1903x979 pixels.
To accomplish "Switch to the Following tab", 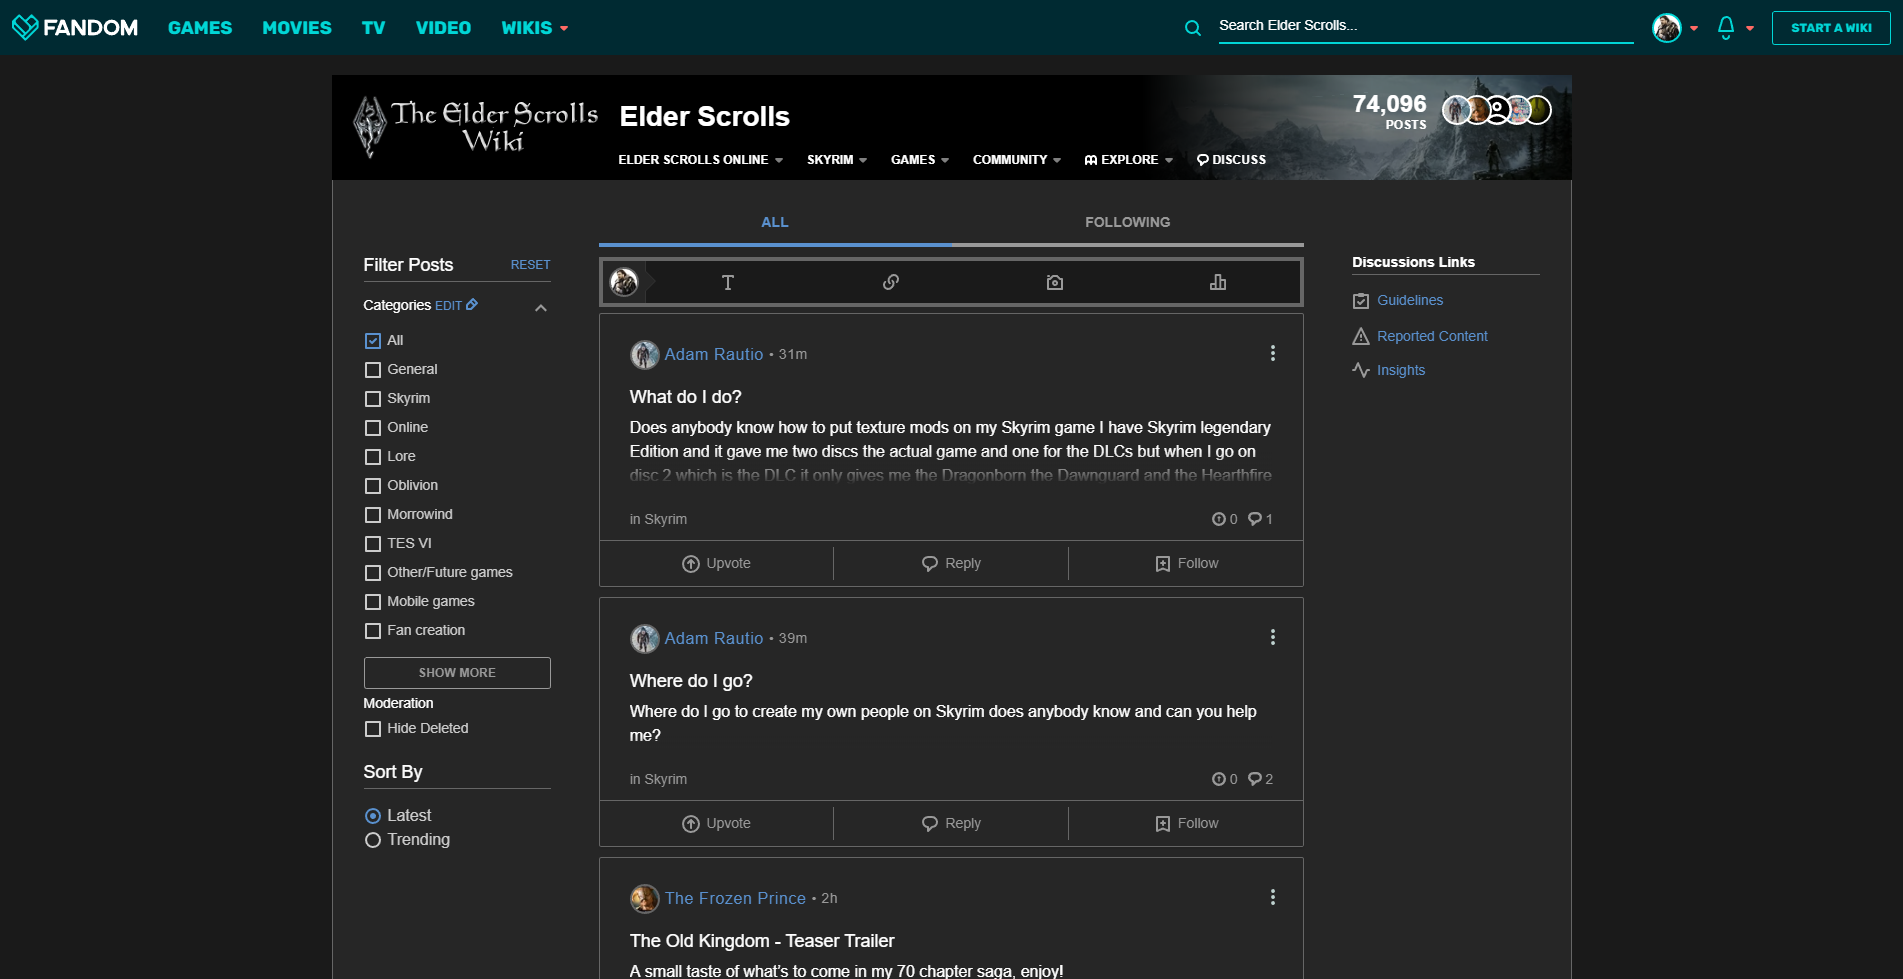I will pos(1128,223).
